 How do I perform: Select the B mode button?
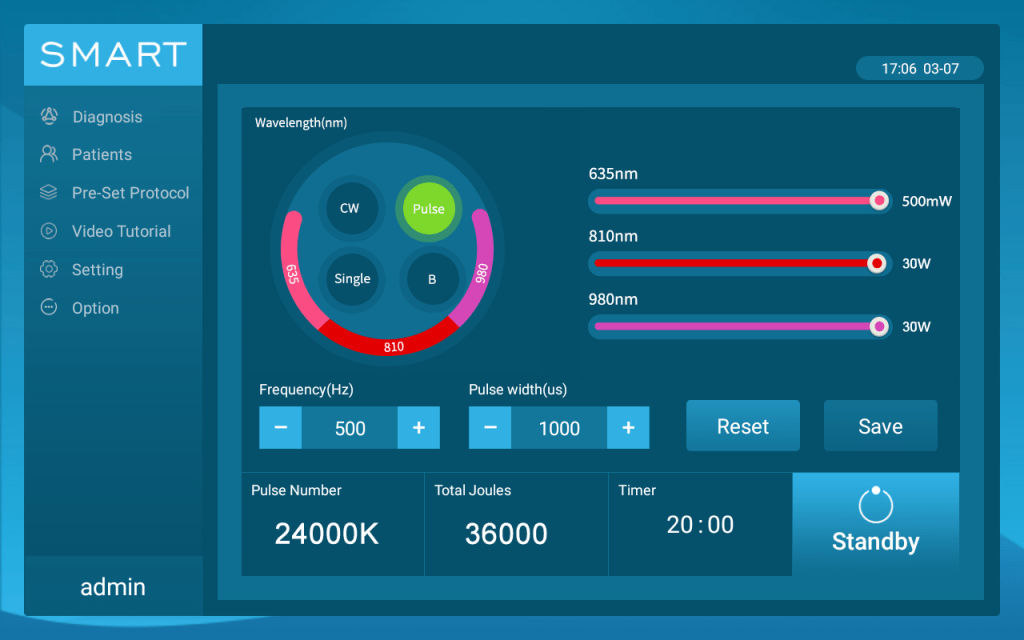[432, 279]
